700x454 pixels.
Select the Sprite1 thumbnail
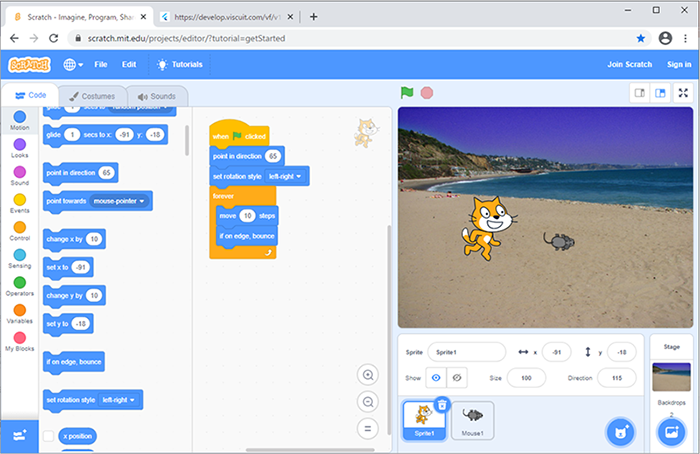[424, 421]
